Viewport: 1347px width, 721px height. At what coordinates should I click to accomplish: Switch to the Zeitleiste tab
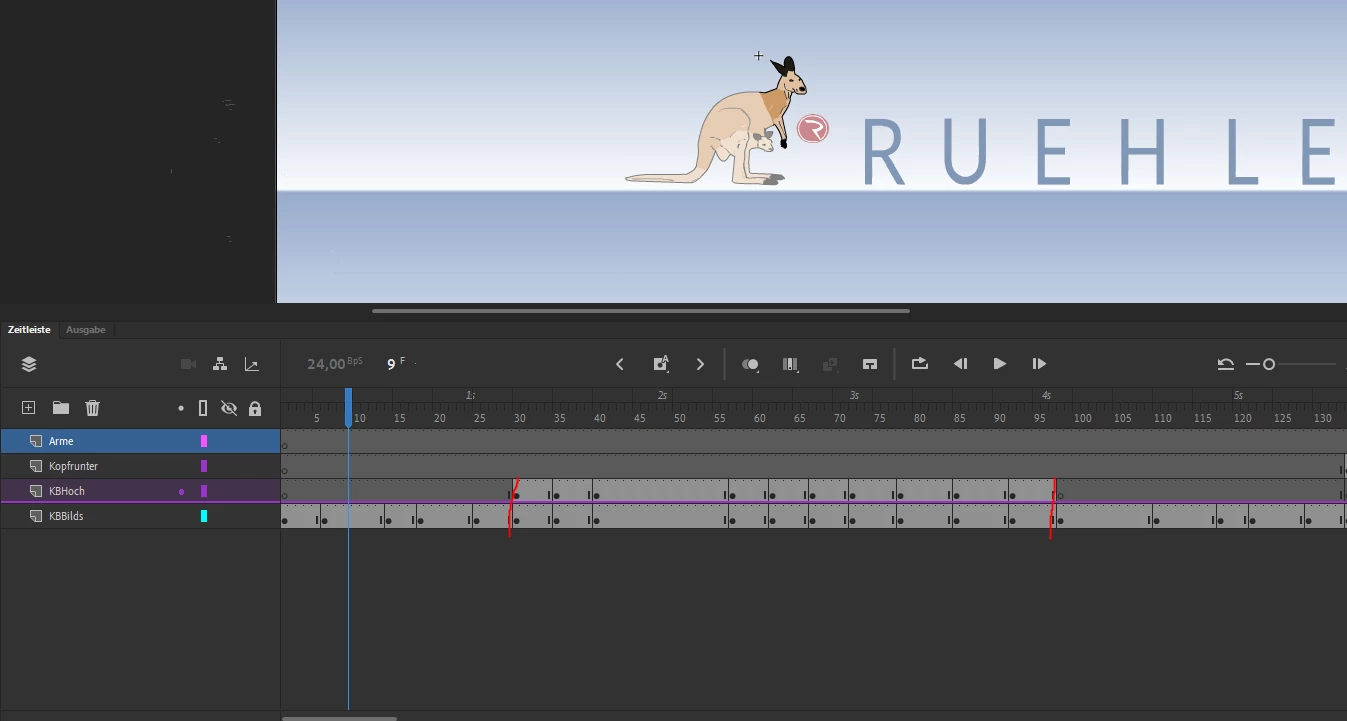pyautogui.click(x=29, y=329)
